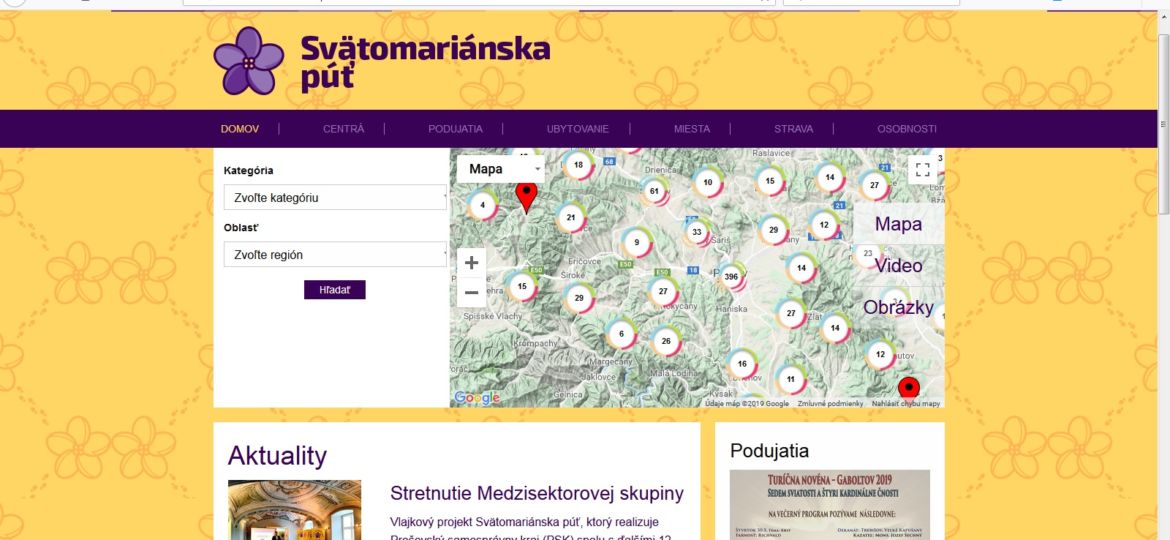Click the red location pin near cluster 4
This screenshot has height=540, width=1170.
(527, 198)
